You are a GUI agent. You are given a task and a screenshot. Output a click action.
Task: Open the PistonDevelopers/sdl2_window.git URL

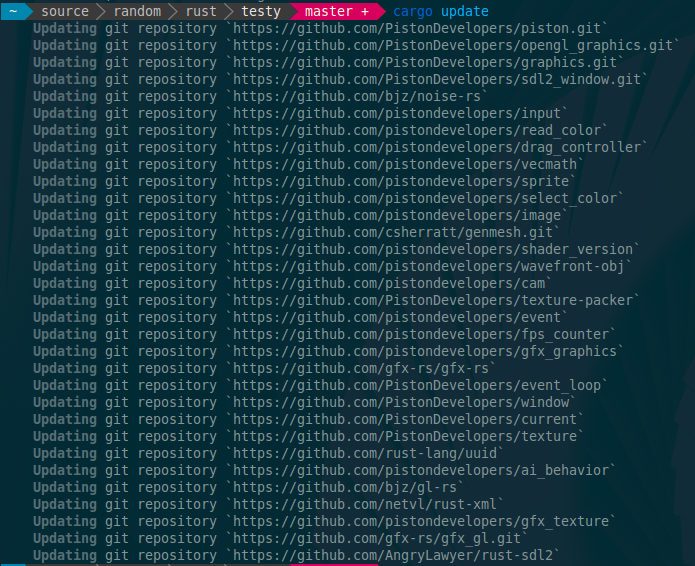click(x=437, y=79)
